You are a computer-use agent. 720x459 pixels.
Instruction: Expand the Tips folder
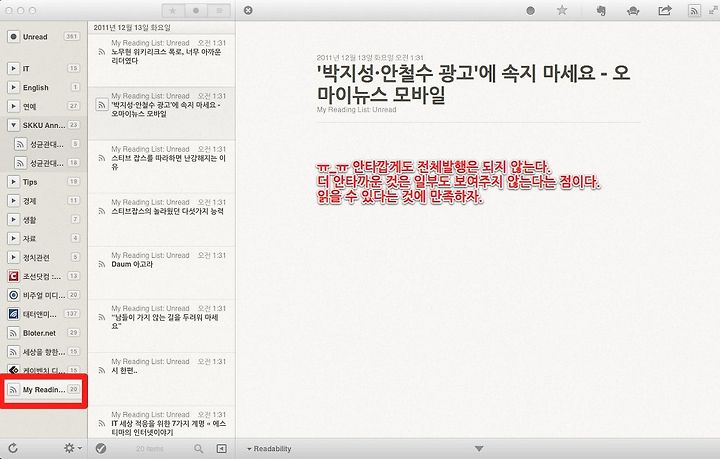pos(13,182)
